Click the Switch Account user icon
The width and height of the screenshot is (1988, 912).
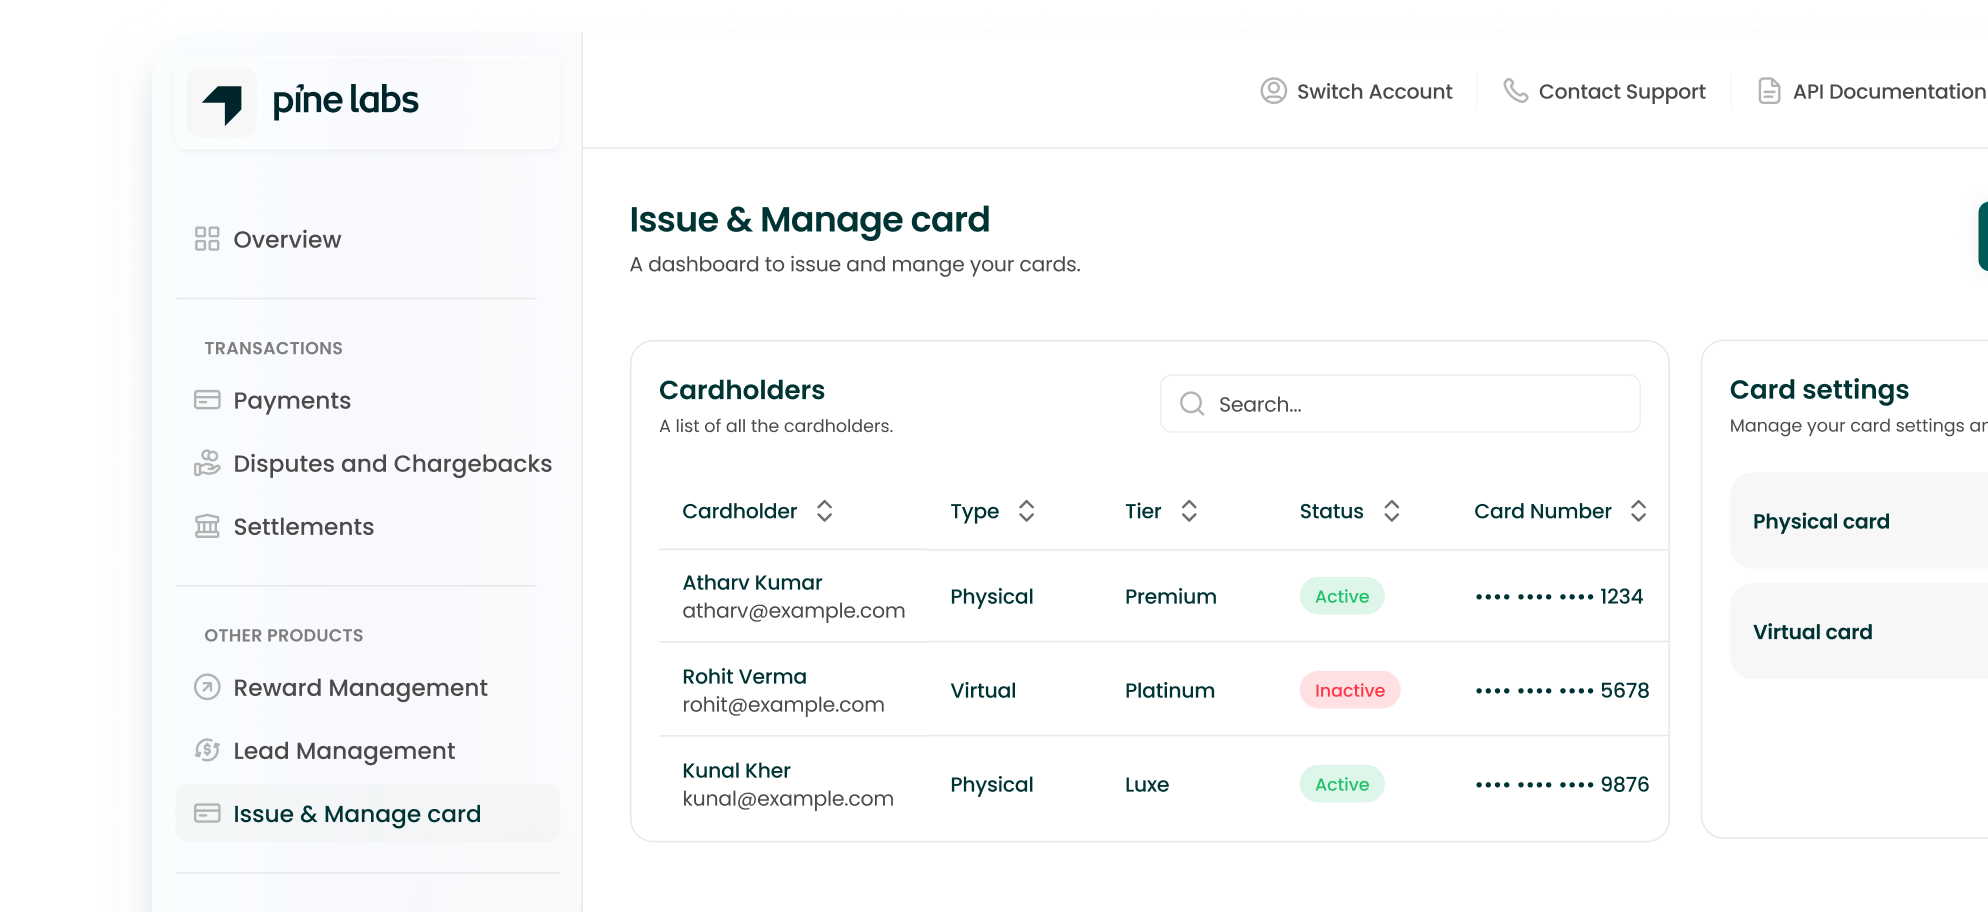coord(1273,91)
